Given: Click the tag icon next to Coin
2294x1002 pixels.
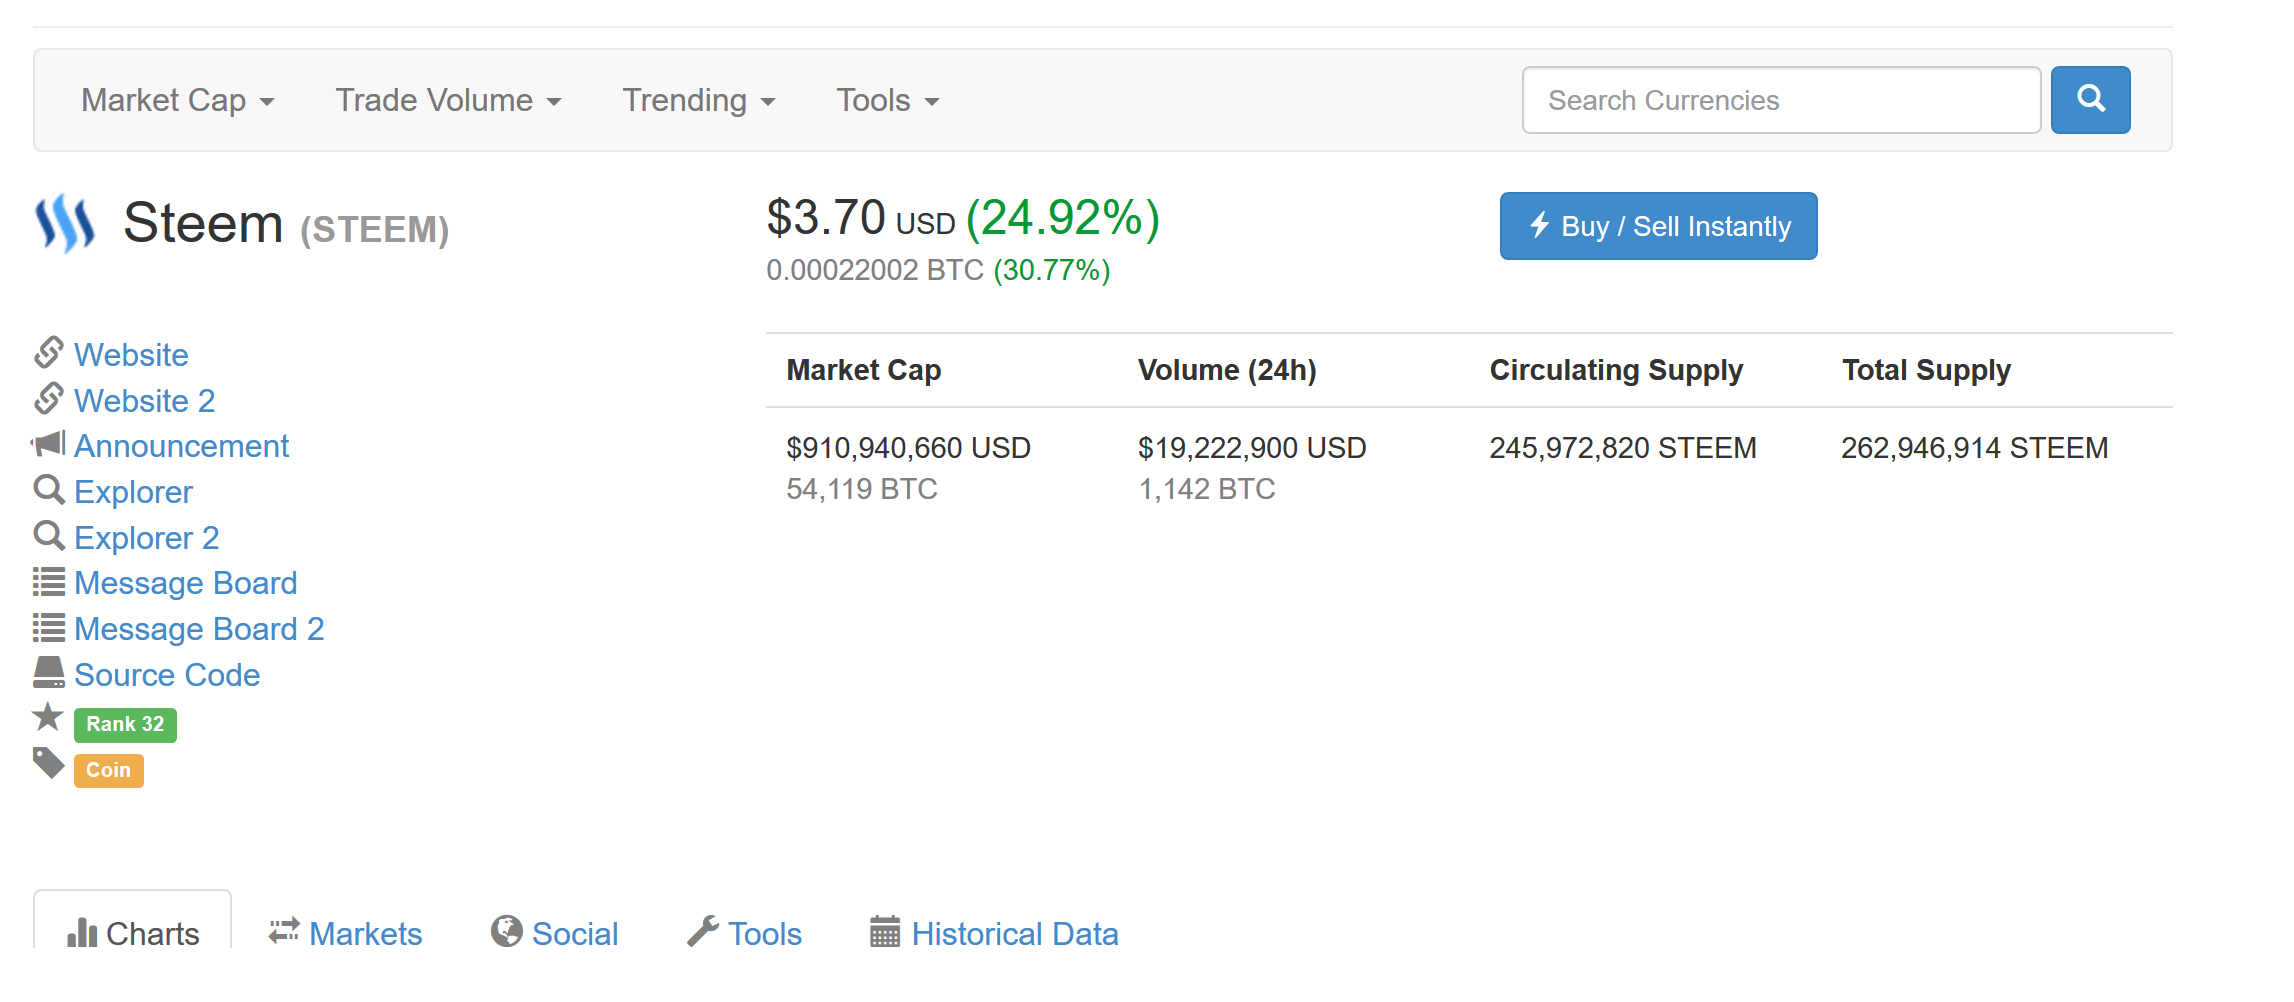Looking at the screenshot, I should point(48,763).
